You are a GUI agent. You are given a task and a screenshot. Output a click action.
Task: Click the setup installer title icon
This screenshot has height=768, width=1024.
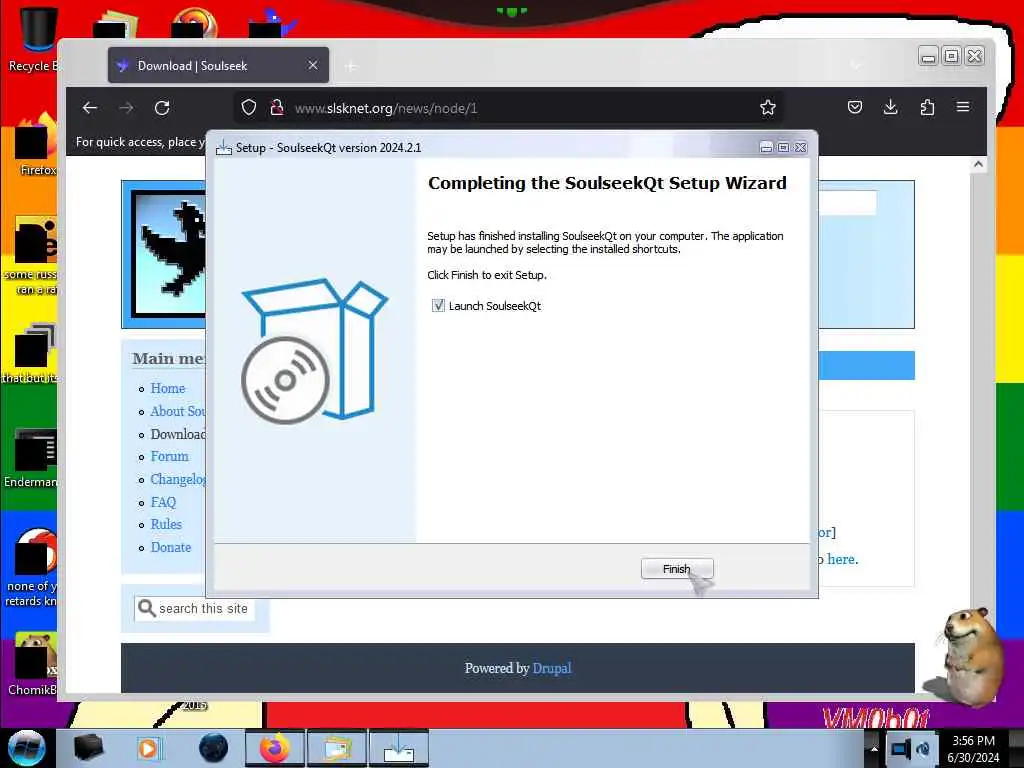point(224,147)
